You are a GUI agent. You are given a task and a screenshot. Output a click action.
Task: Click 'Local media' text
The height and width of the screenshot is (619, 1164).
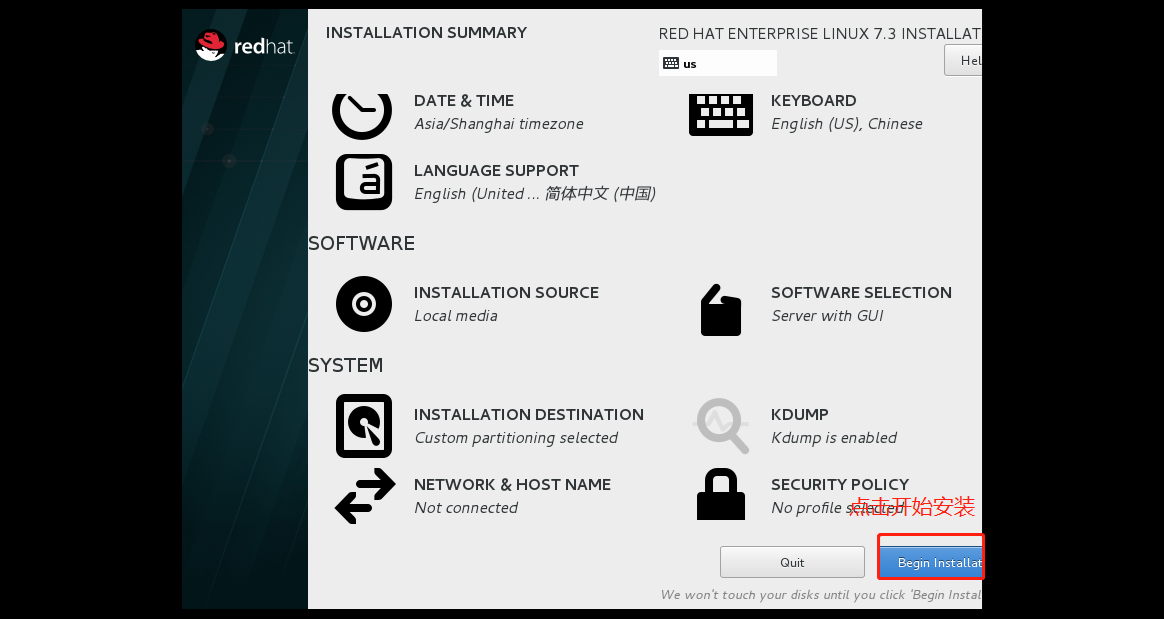point(456,315)
